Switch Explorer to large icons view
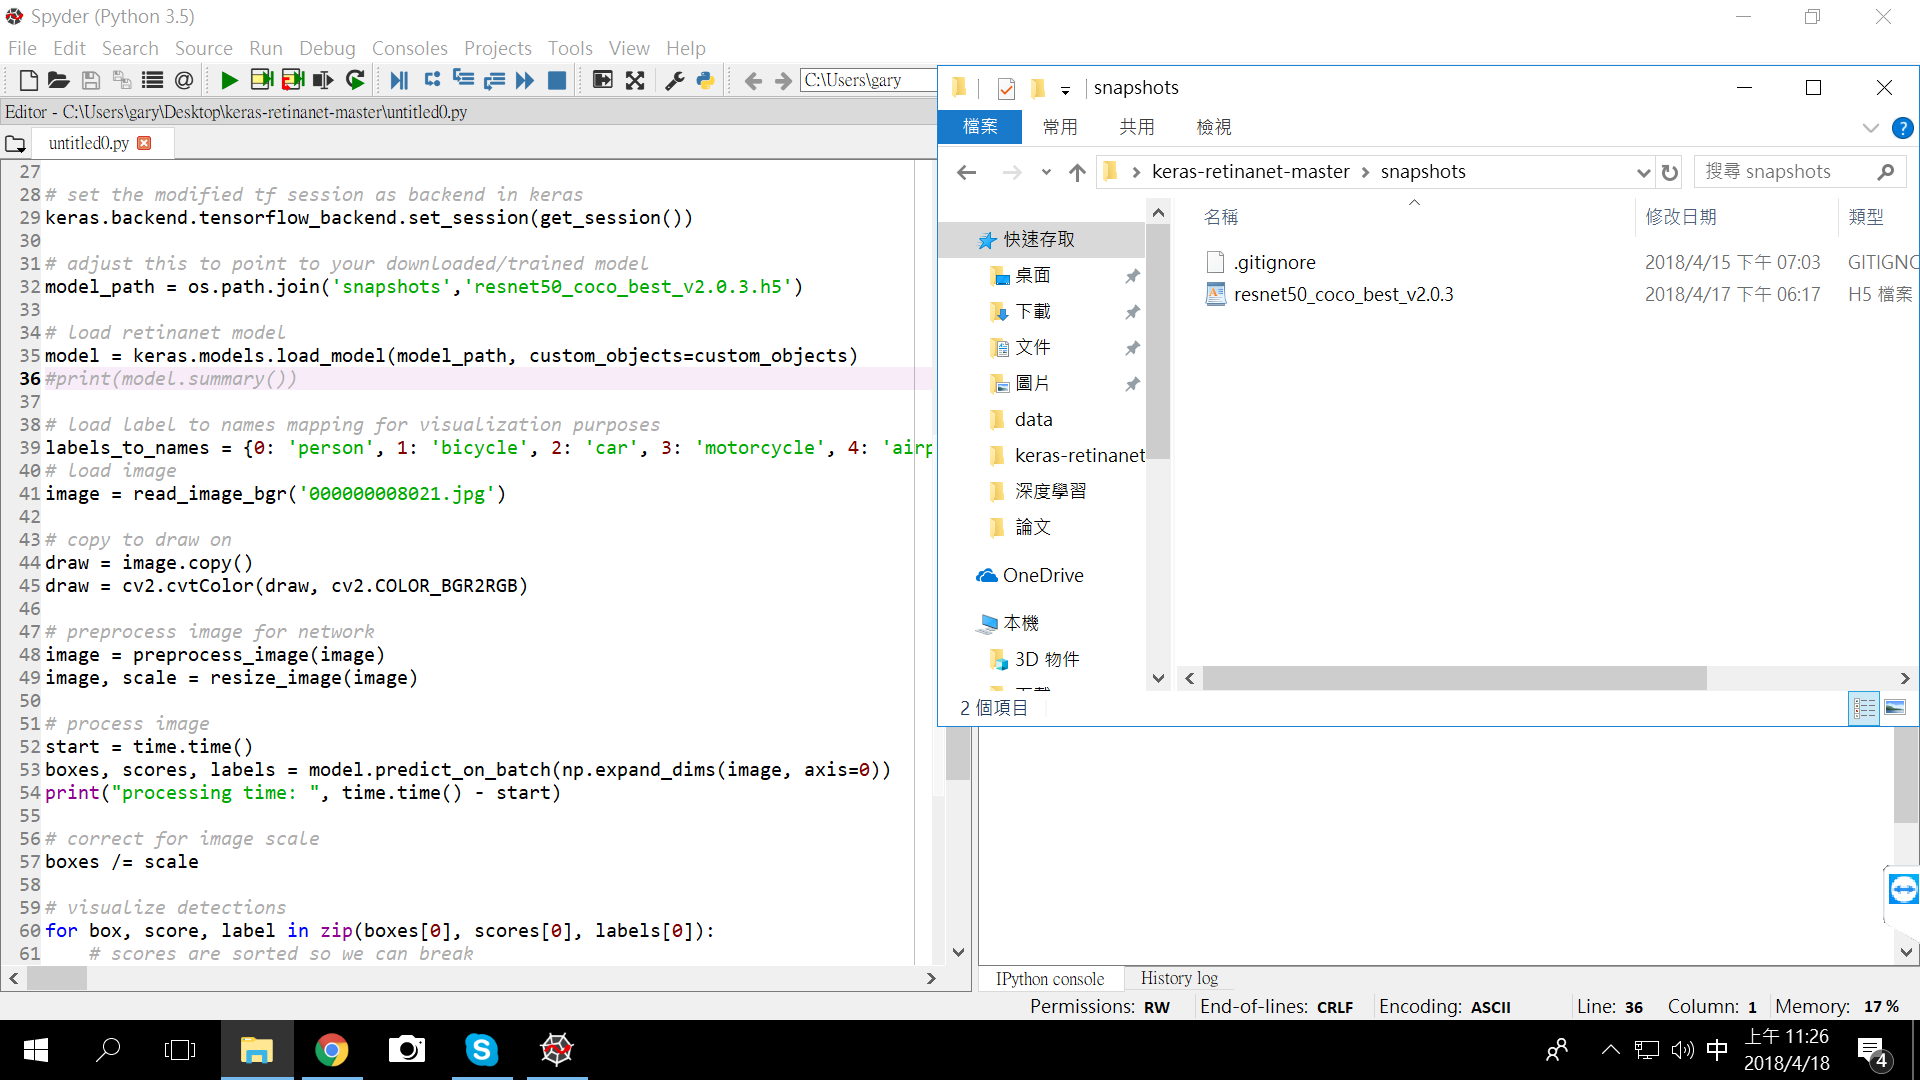 [x=1897, y=708]
